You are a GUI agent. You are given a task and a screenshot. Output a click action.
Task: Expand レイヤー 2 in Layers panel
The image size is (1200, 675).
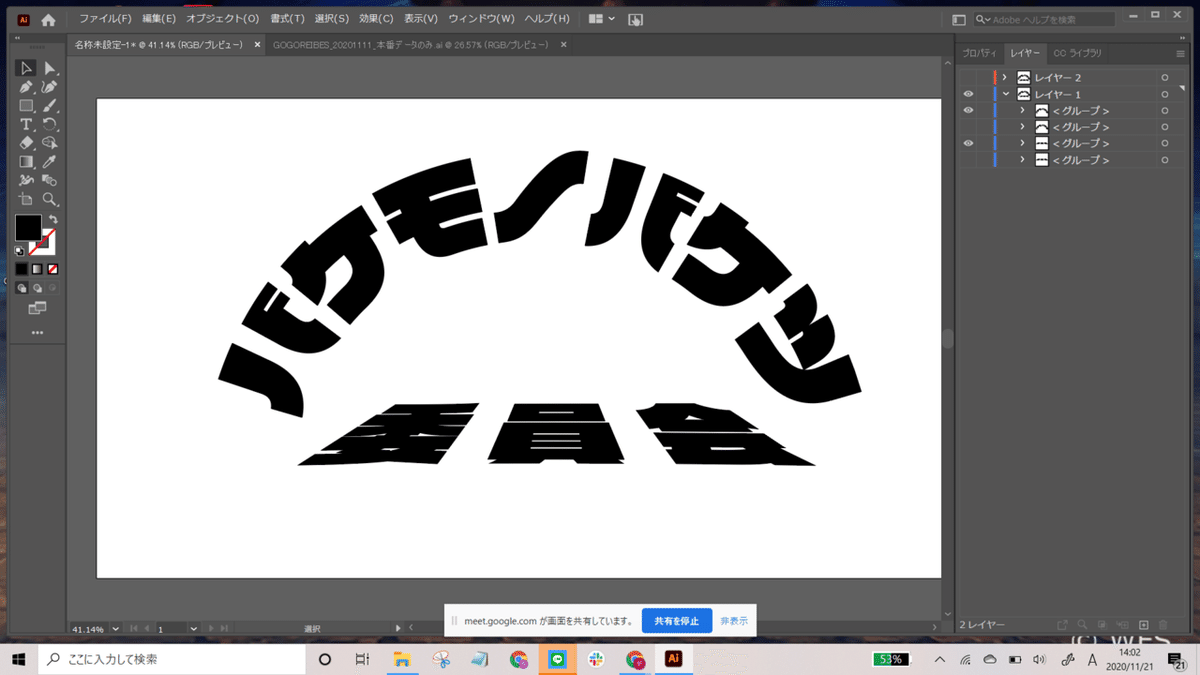click(1005, 77)
